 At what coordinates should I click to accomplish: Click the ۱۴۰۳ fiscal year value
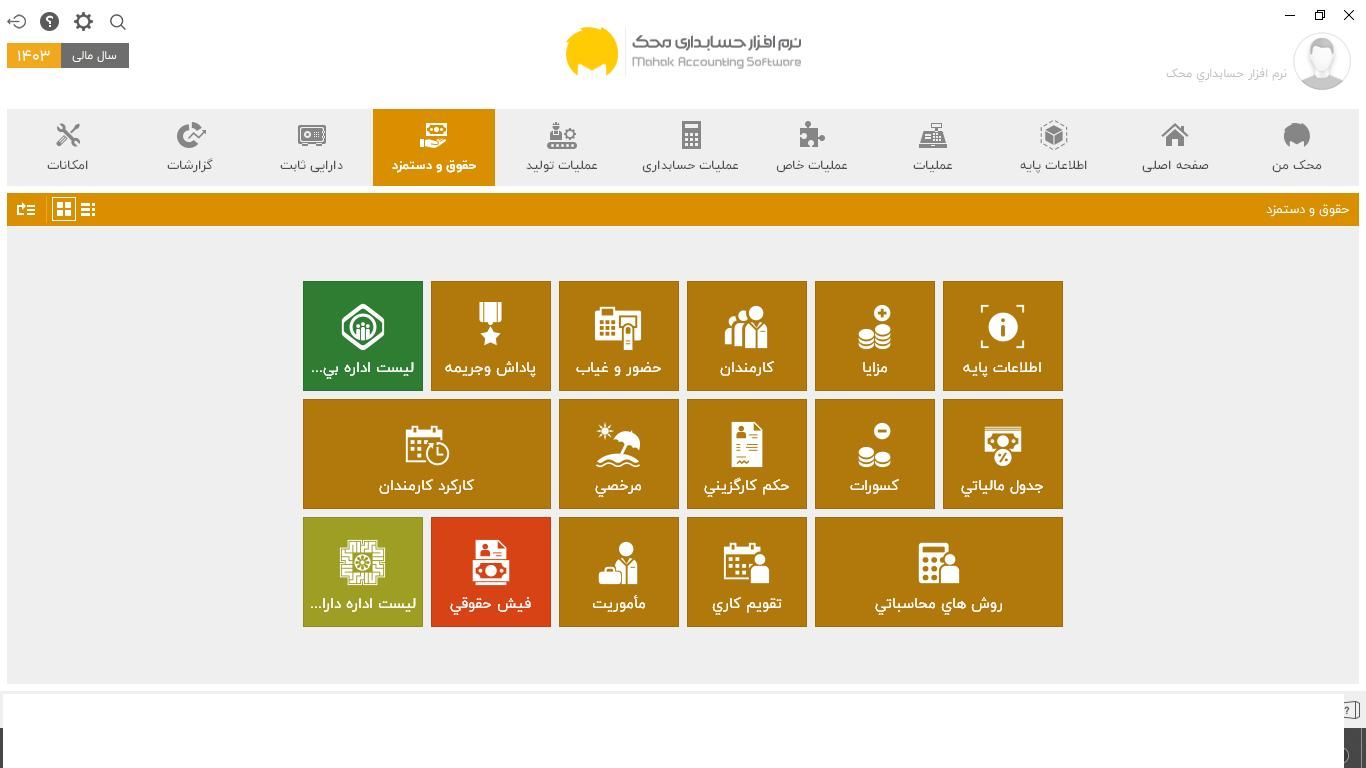coord(34,55)
